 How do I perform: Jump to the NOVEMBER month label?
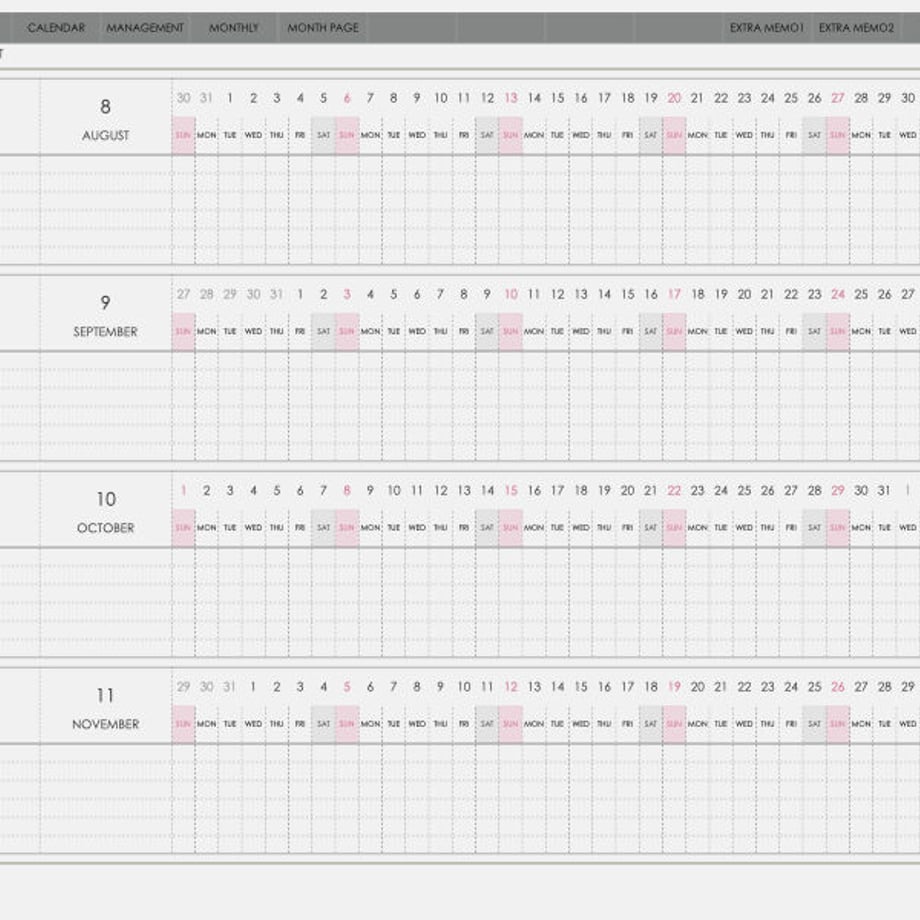[106, 725]
